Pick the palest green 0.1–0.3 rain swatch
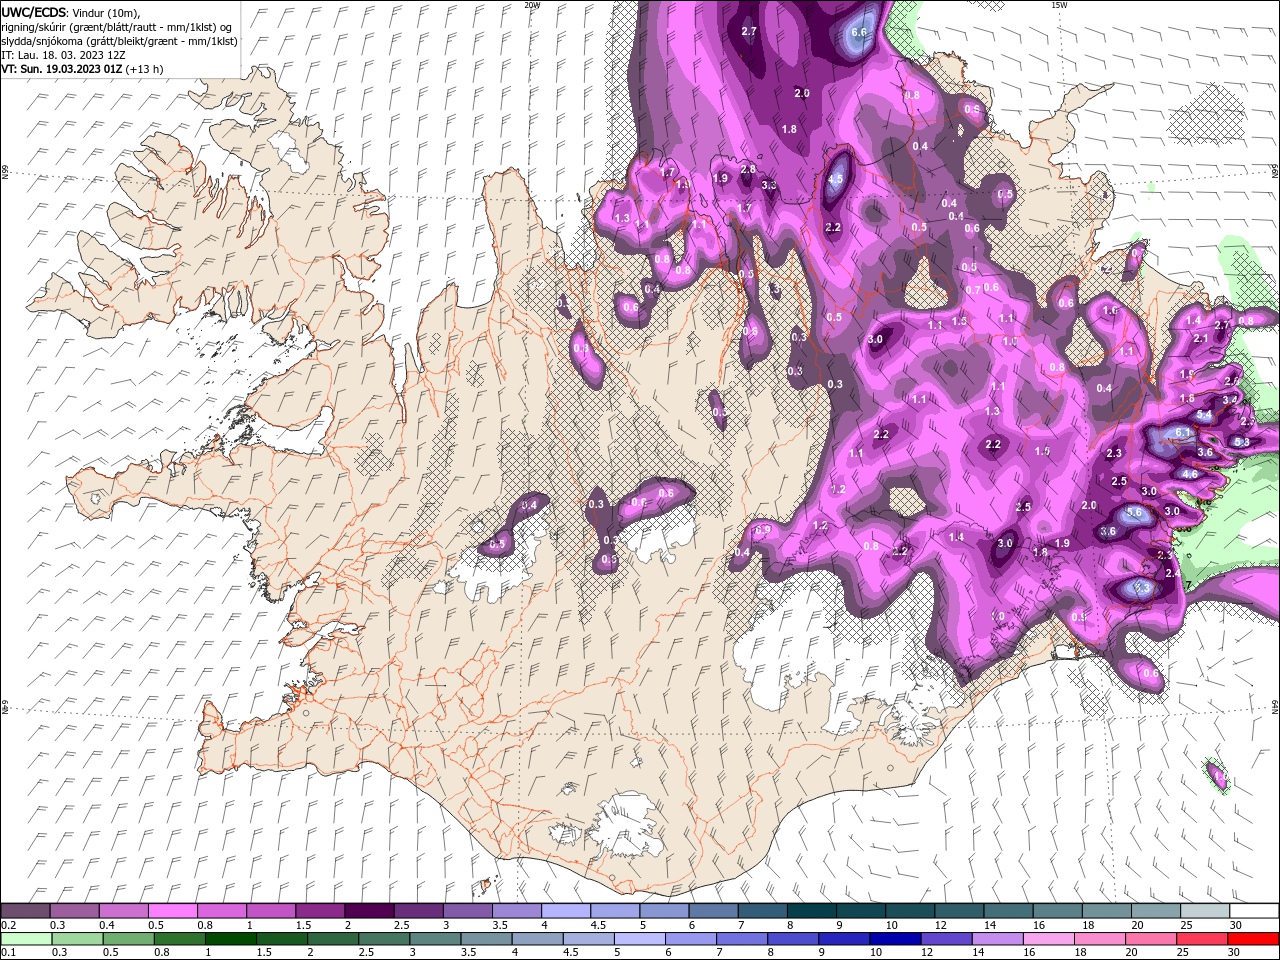Viewport: 1280px width, 960px height. (25, 939)
